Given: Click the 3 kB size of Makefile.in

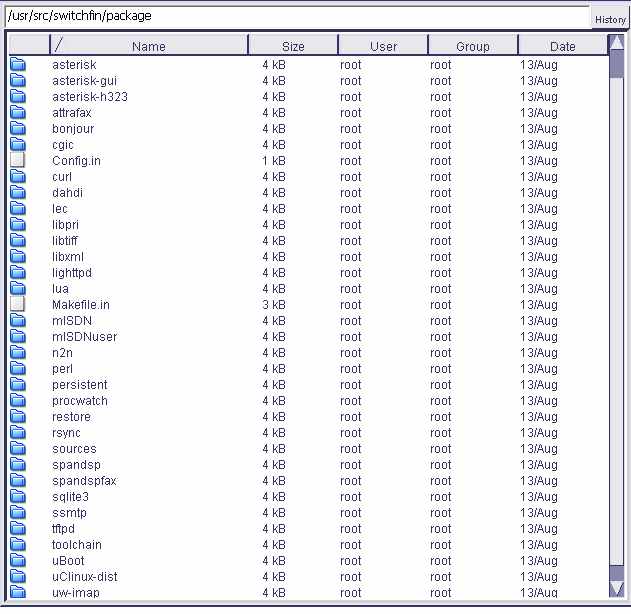Looking at the screenshot, I should tap(274, 305).
